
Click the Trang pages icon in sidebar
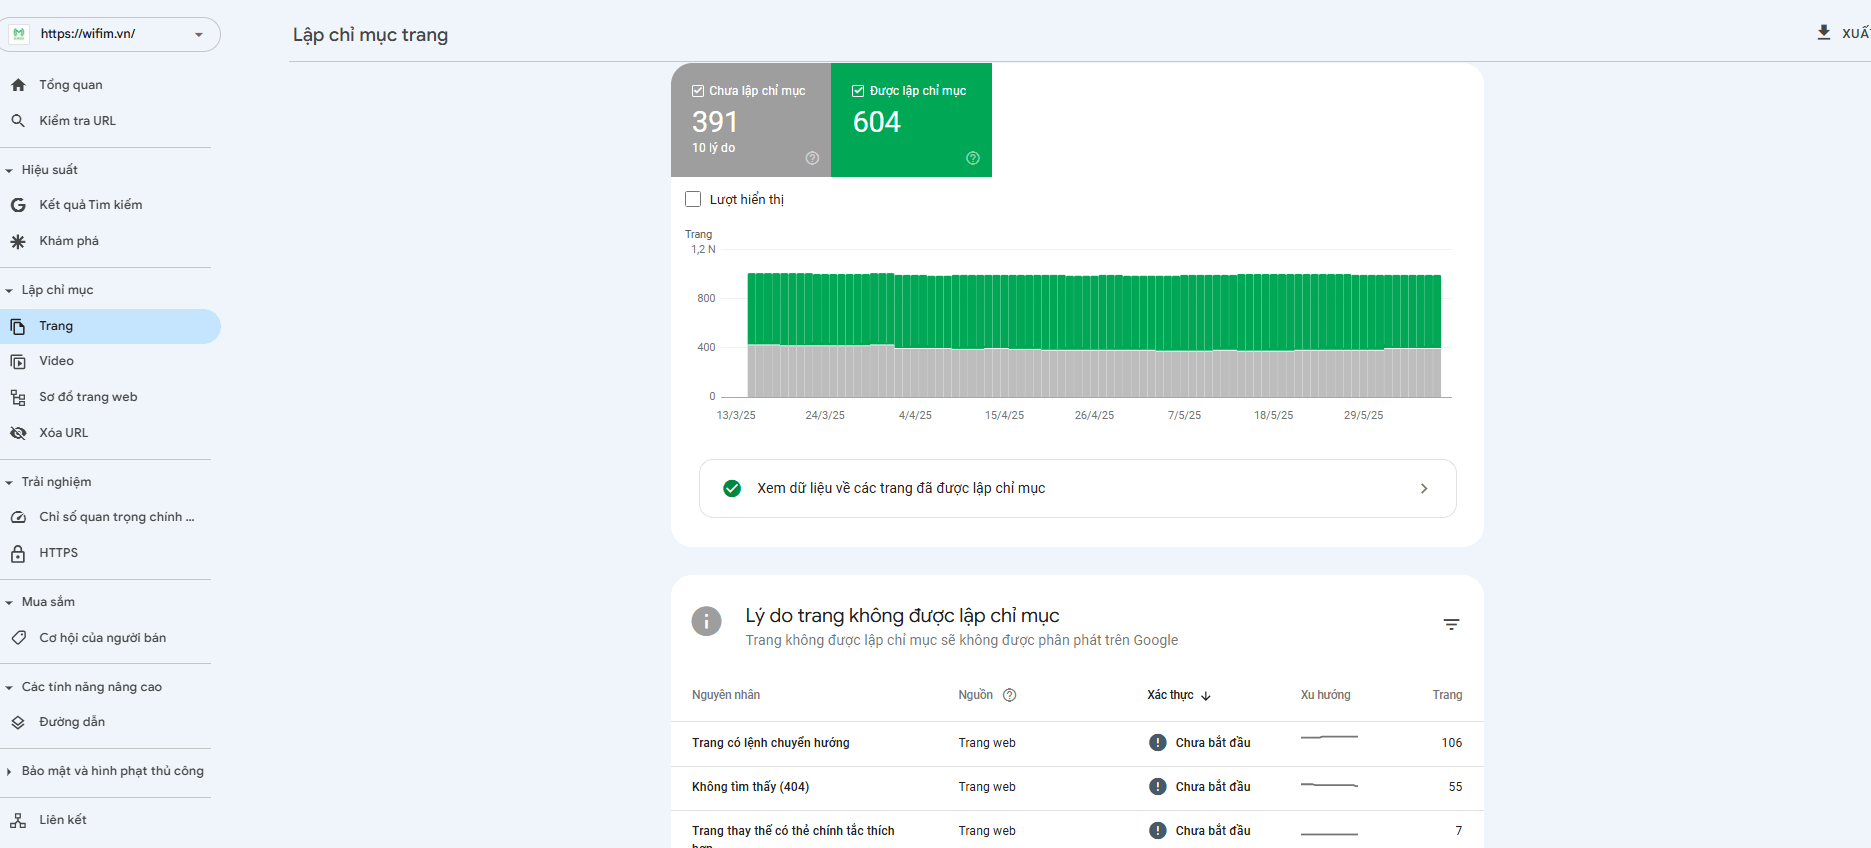click(x=18, y=327)
